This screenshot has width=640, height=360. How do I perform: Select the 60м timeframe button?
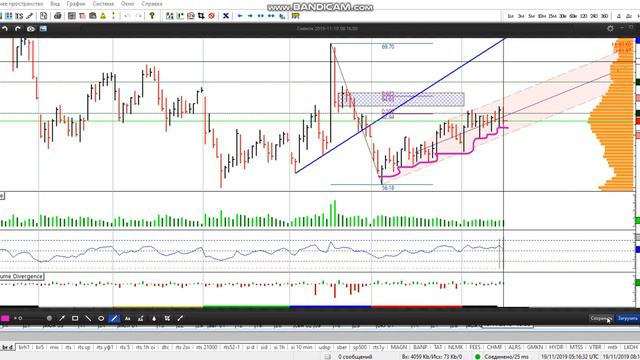point(573,16)
